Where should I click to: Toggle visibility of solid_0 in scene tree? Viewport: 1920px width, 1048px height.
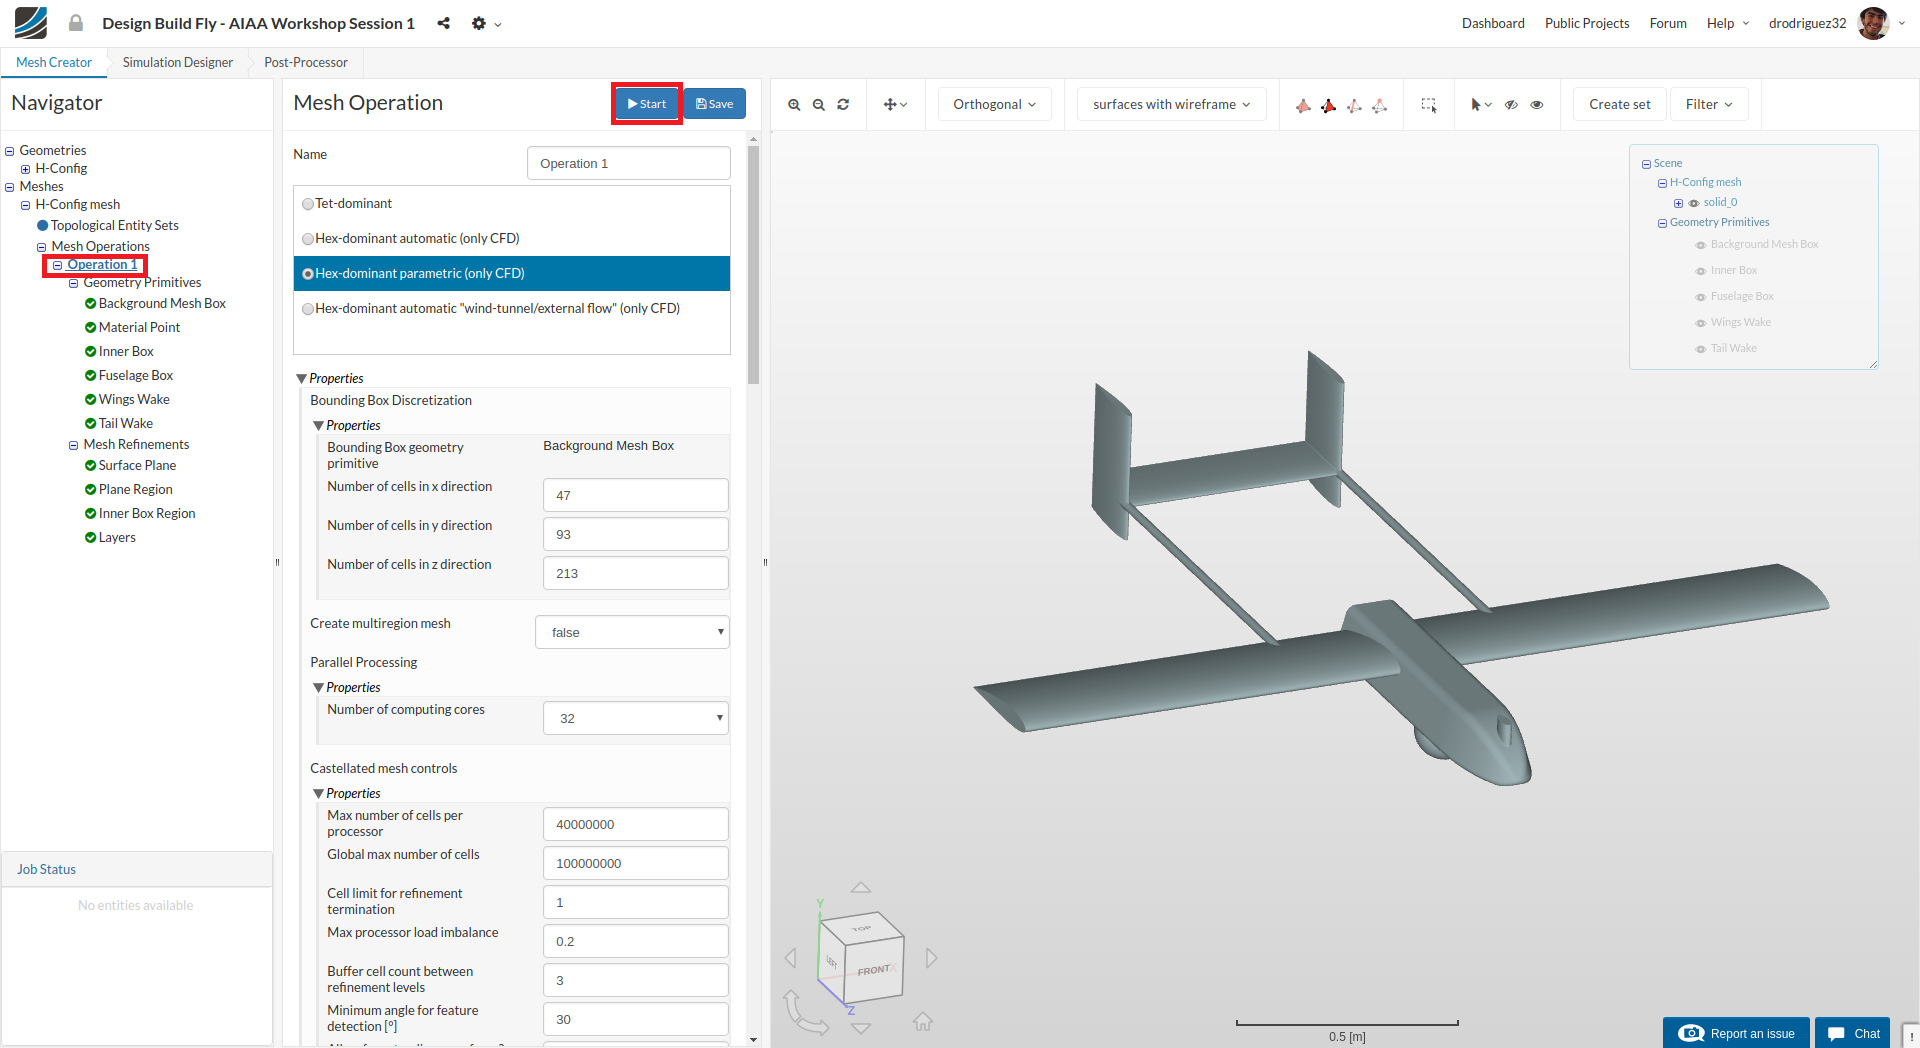[x=1694, y=203]
